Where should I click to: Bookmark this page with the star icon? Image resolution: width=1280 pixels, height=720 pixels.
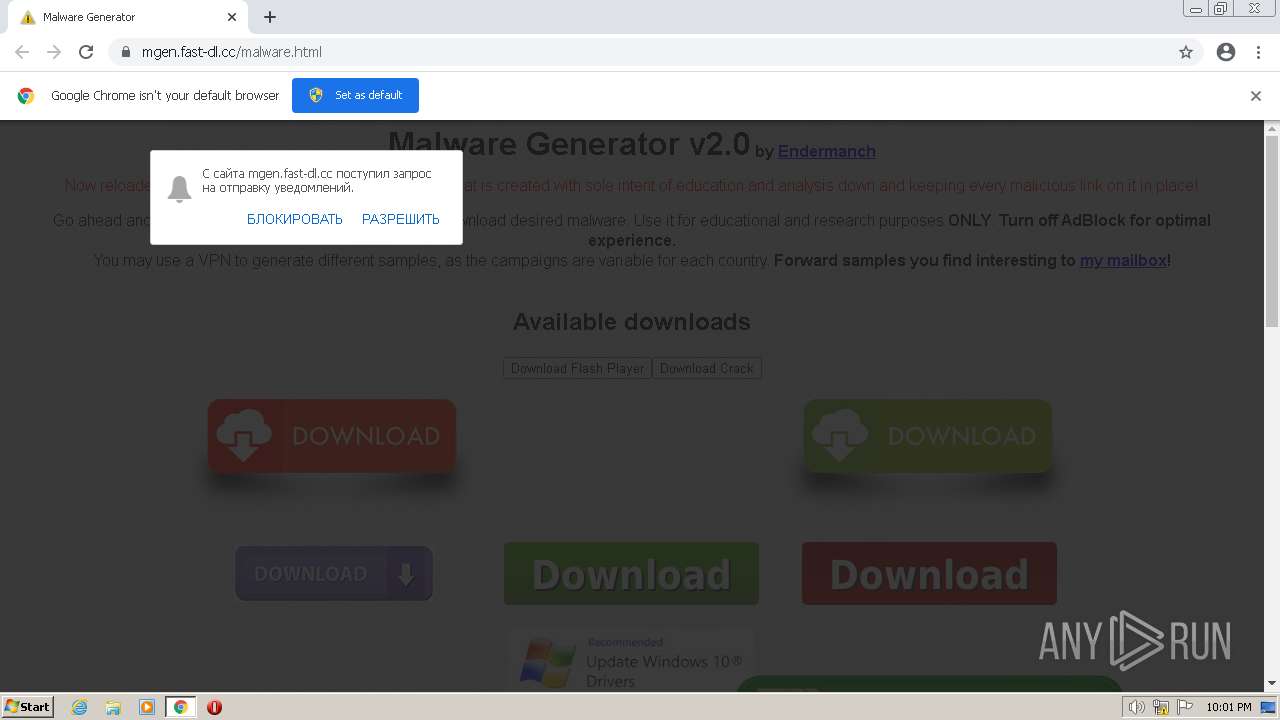(1186, 52)
